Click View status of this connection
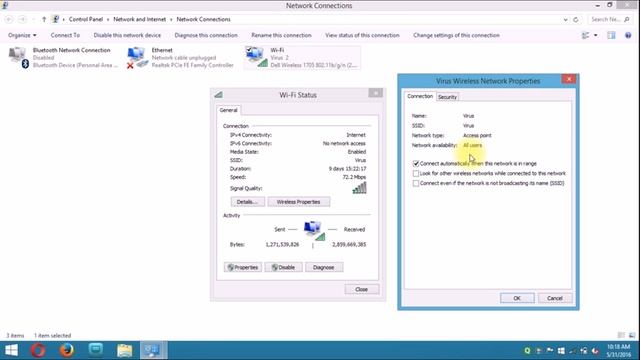 [x=362, y=36]
